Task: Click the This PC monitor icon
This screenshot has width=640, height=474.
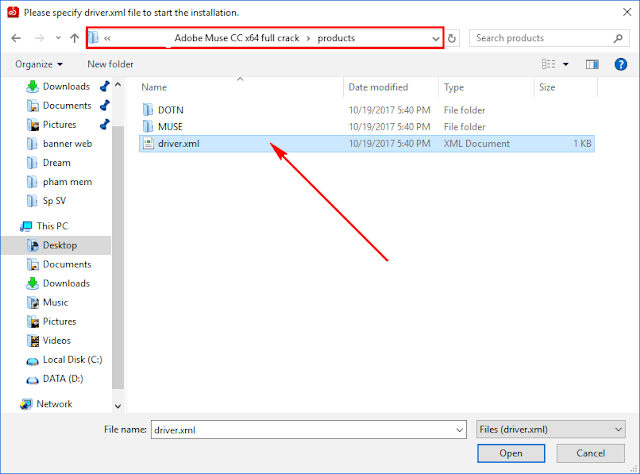Action: [x=26, y=226]
